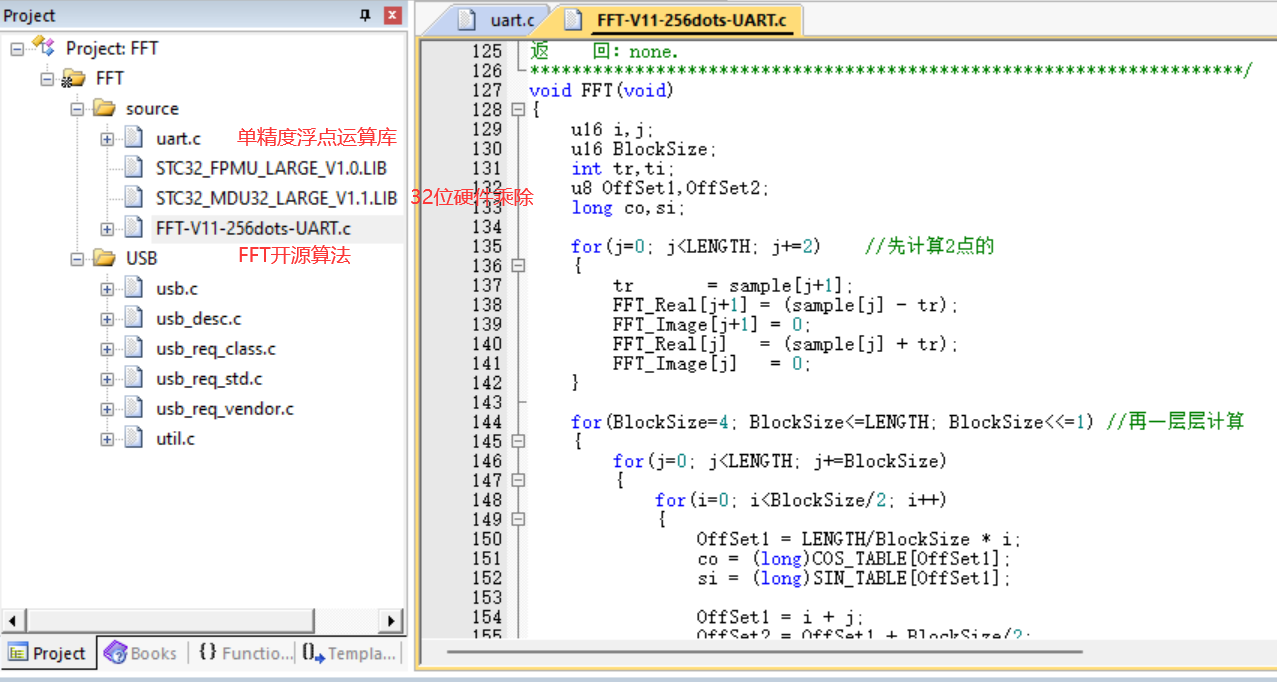This screenshot has height=682, width=1277.
Task: Click the usb_req_vendor.c file icon
Action: point(134,408)
